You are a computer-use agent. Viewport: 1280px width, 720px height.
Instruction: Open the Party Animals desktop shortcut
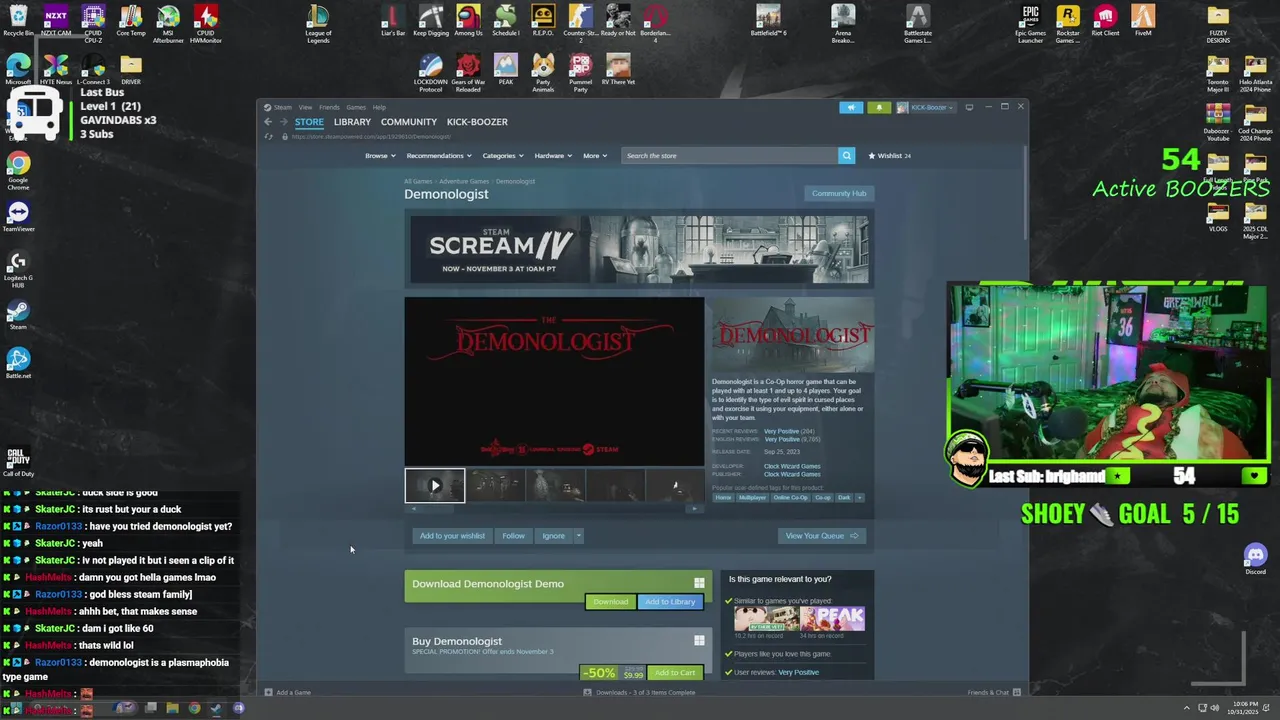pos(543,73)
